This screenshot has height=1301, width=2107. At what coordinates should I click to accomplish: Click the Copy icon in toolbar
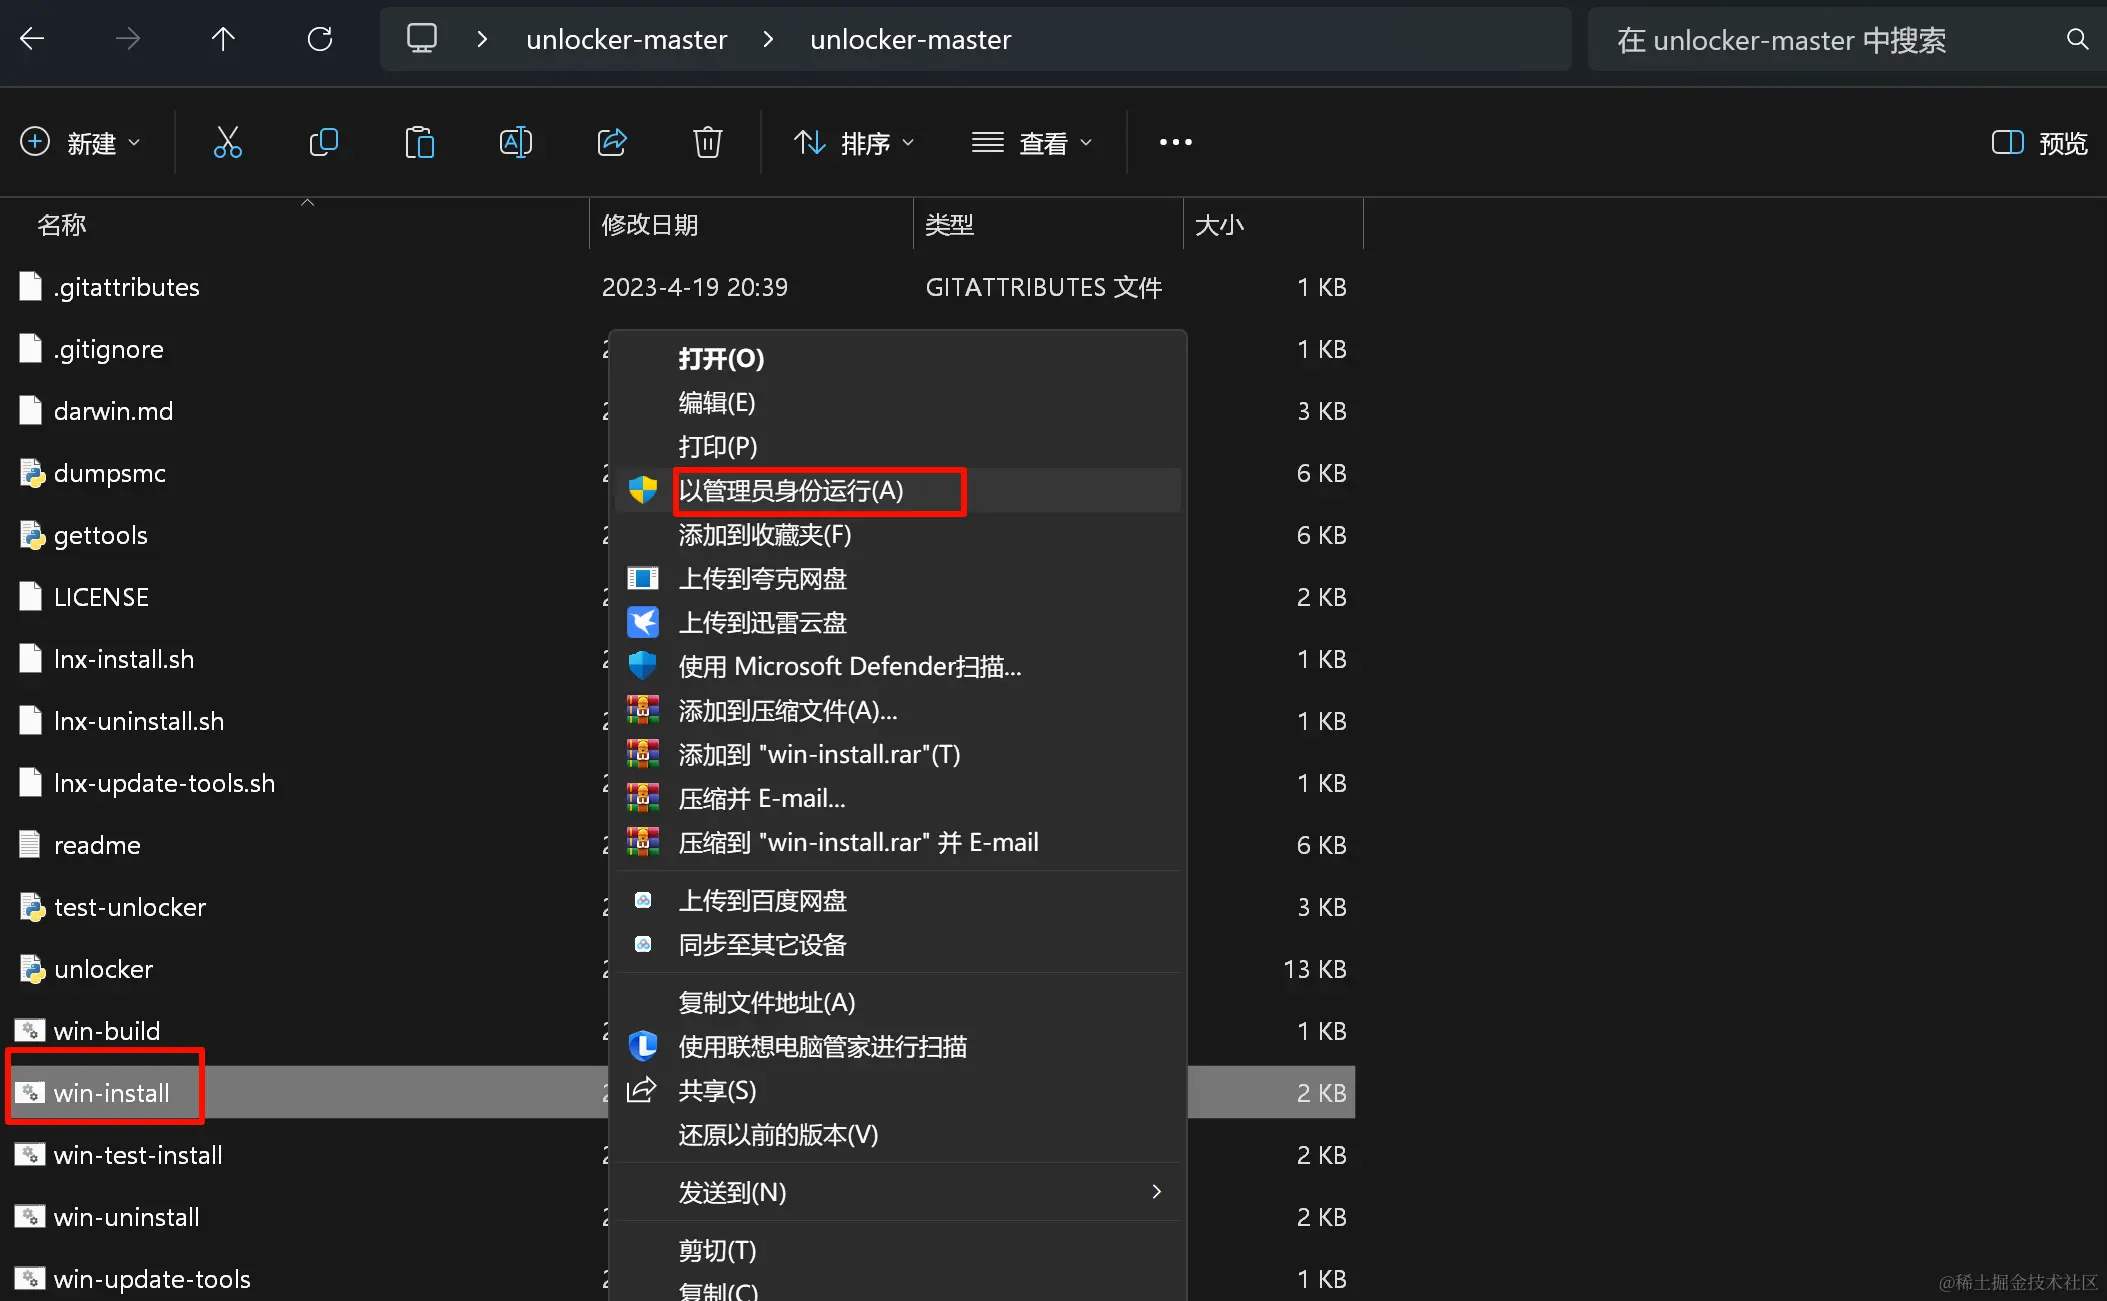pos(323,143)
